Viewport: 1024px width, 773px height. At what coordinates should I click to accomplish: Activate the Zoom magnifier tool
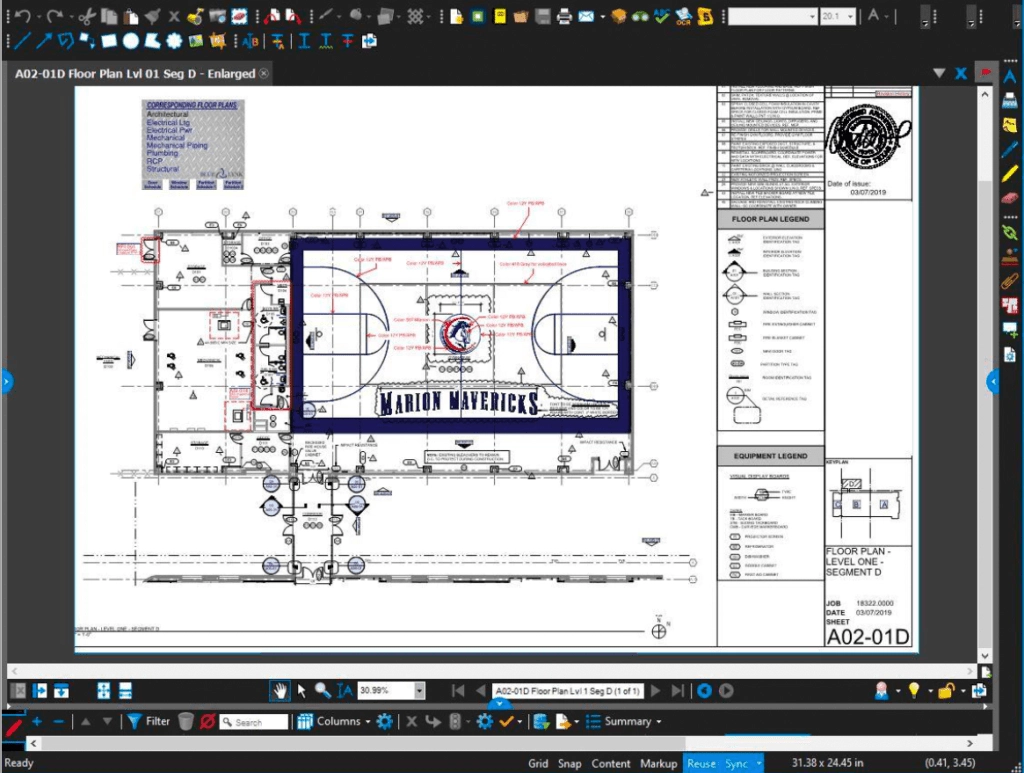[323, 691]
